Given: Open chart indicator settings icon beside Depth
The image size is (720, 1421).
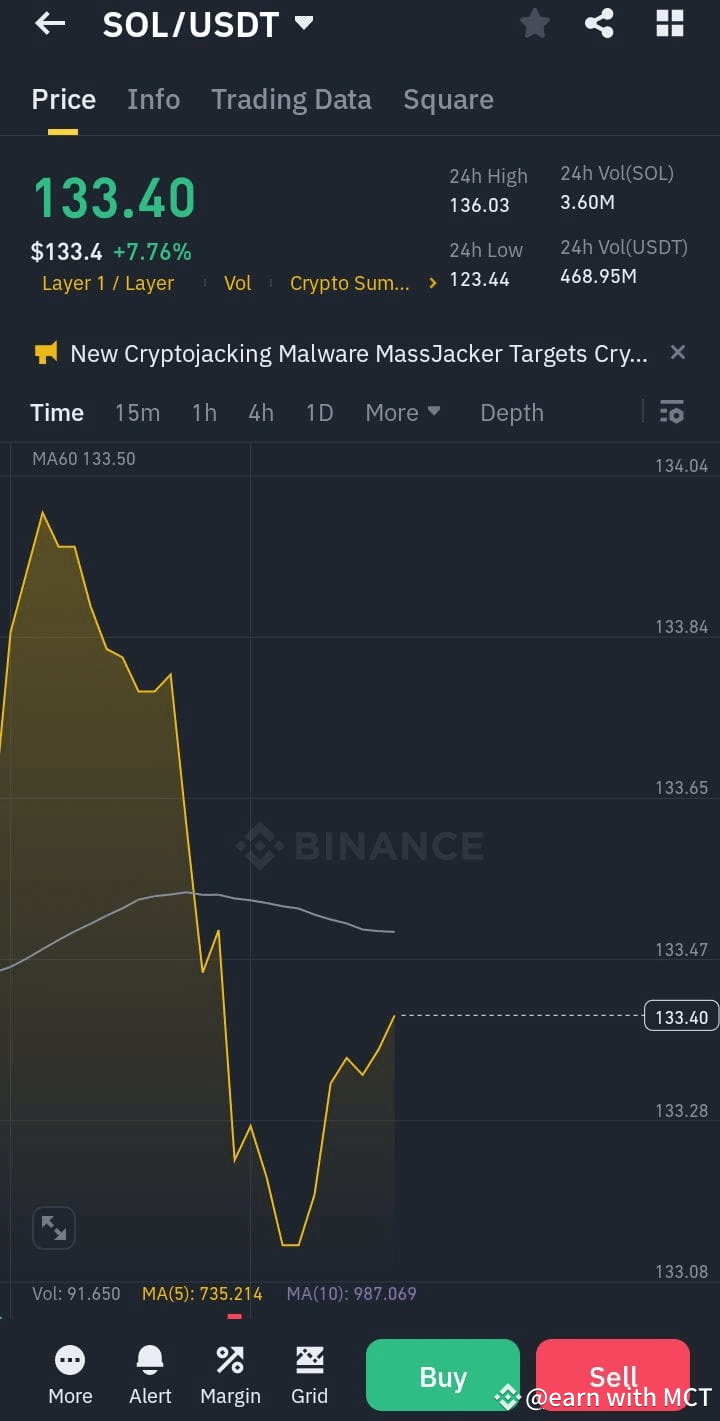Looking at the screenshot, I should pos(671,412).
